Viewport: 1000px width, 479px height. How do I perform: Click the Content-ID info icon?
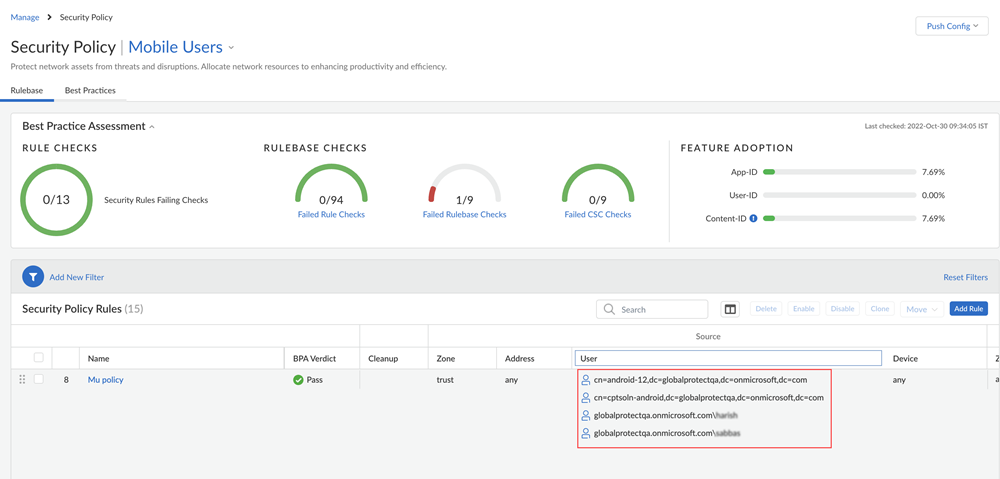753,218
